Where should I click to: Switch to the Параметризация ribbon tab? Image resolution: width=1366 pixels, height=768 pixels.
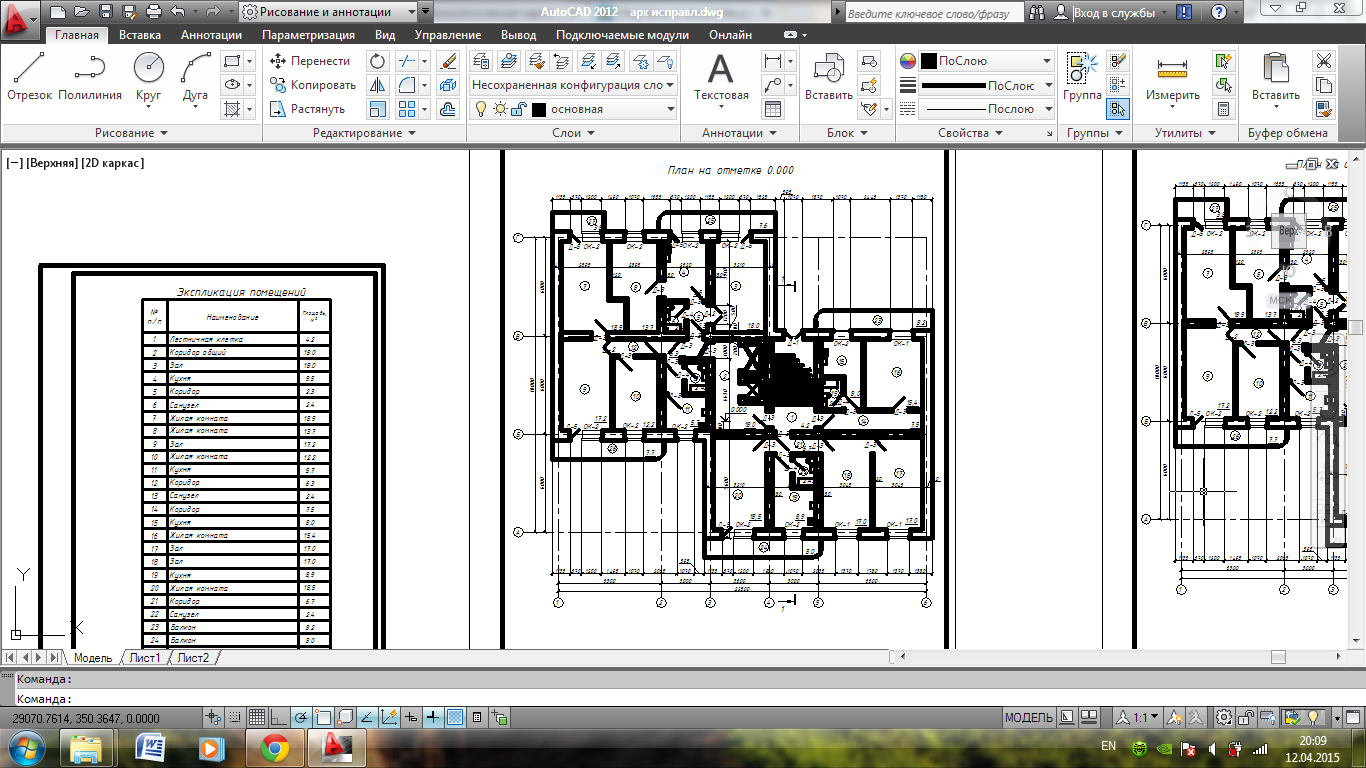[x=308, y=35]
